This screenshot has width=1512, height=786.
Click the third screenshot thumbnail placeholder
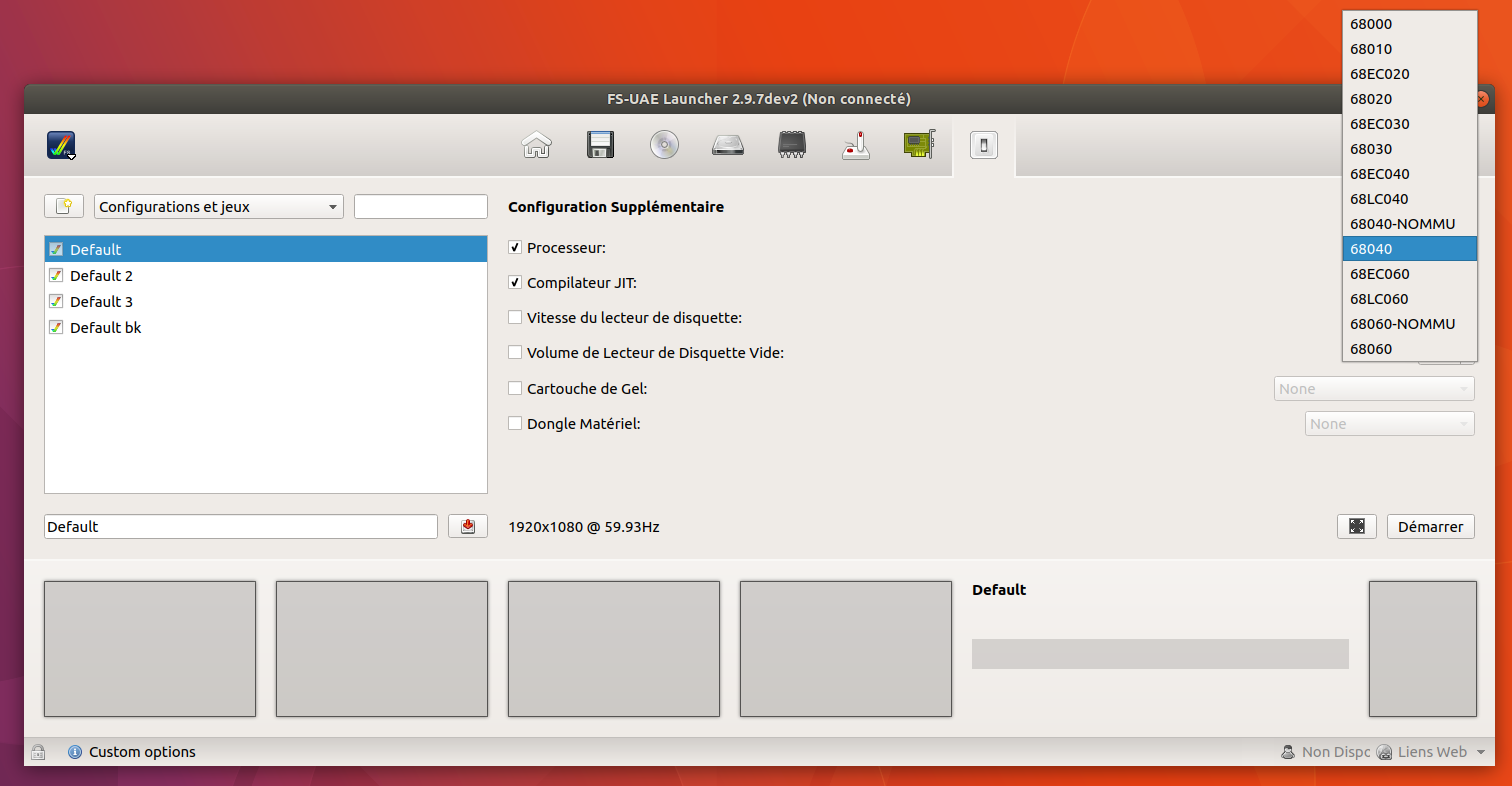[x=614, y=649]
